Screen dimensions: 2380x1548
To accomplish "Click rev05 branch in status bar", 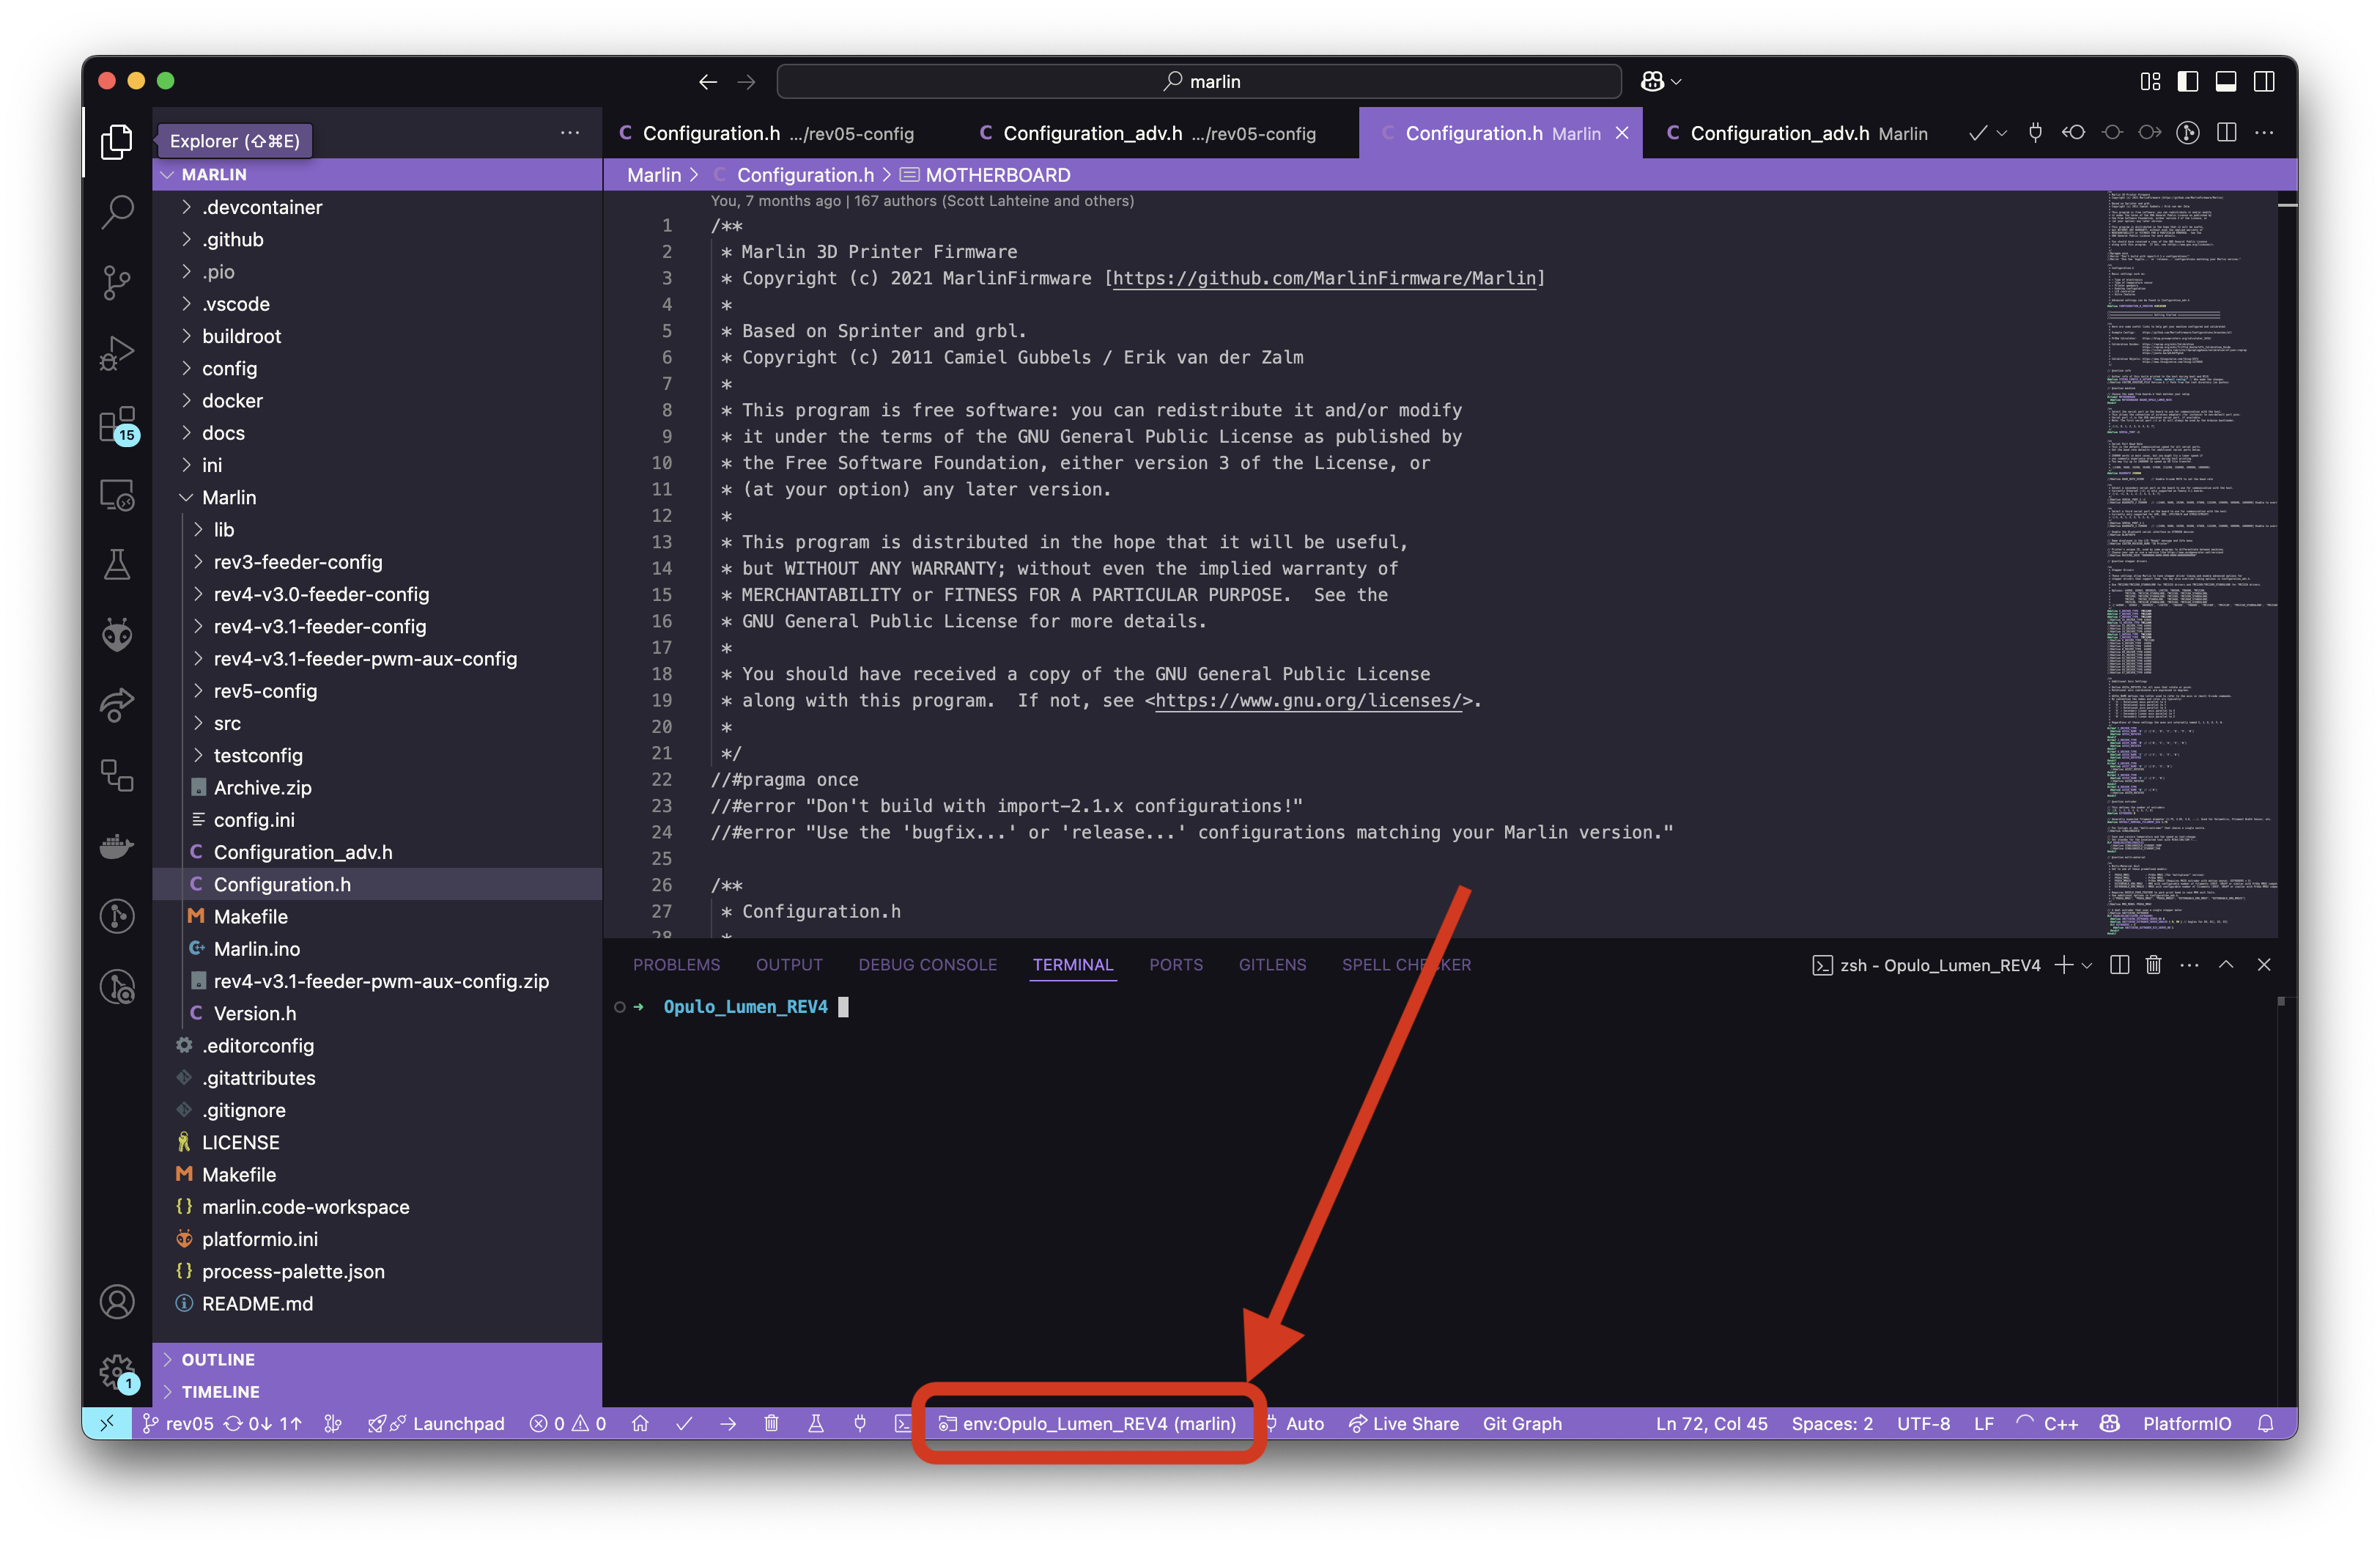I will click(x=177, y=1423).
